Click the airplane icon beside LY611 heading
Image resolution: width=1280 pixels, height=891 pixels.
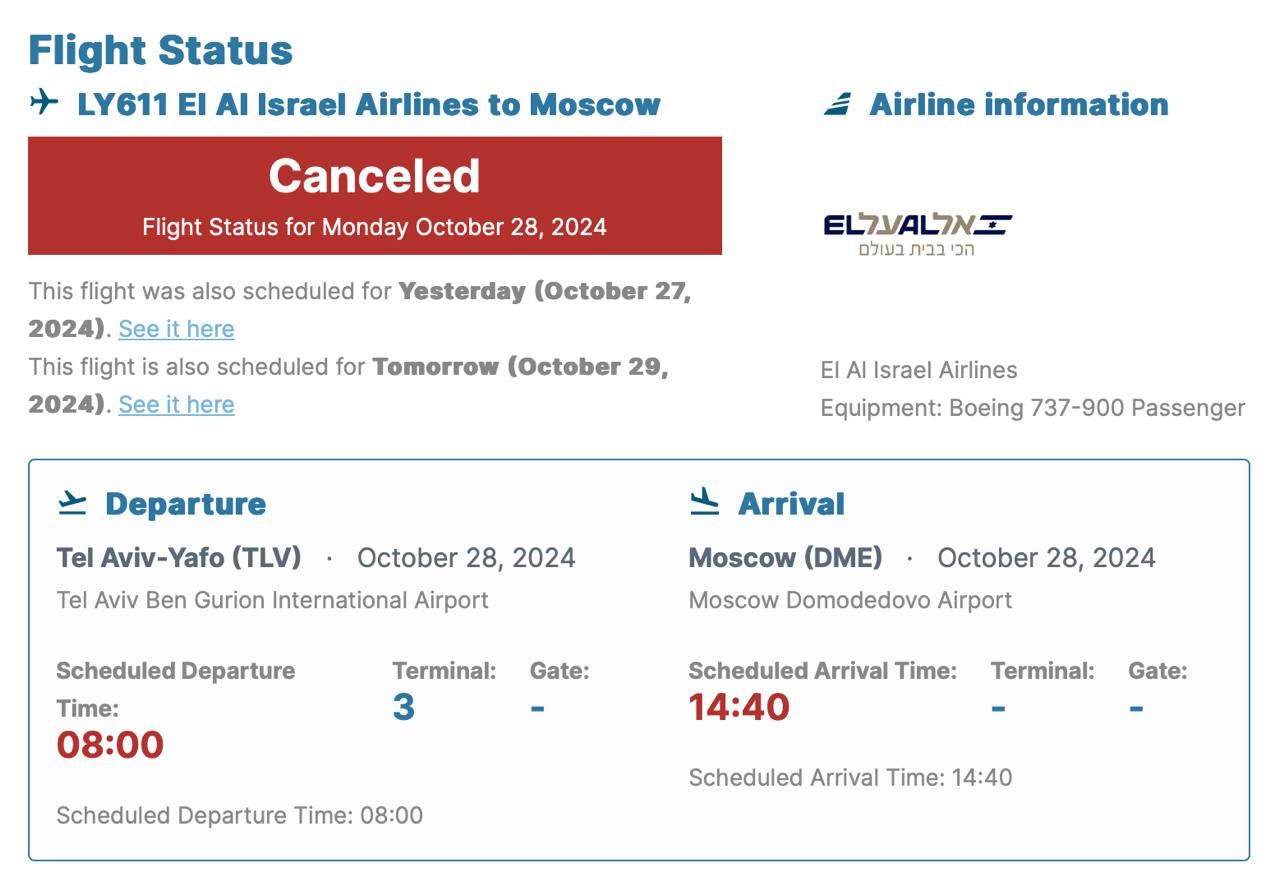pyautogui.click(x=44, y=102)
